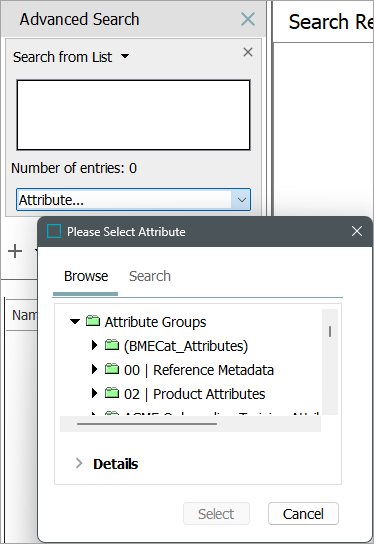The height and width of the screenshot is (544, 374).
Task: Expand 00 | Reference Metadata group
Action: [x=94, y=369]
